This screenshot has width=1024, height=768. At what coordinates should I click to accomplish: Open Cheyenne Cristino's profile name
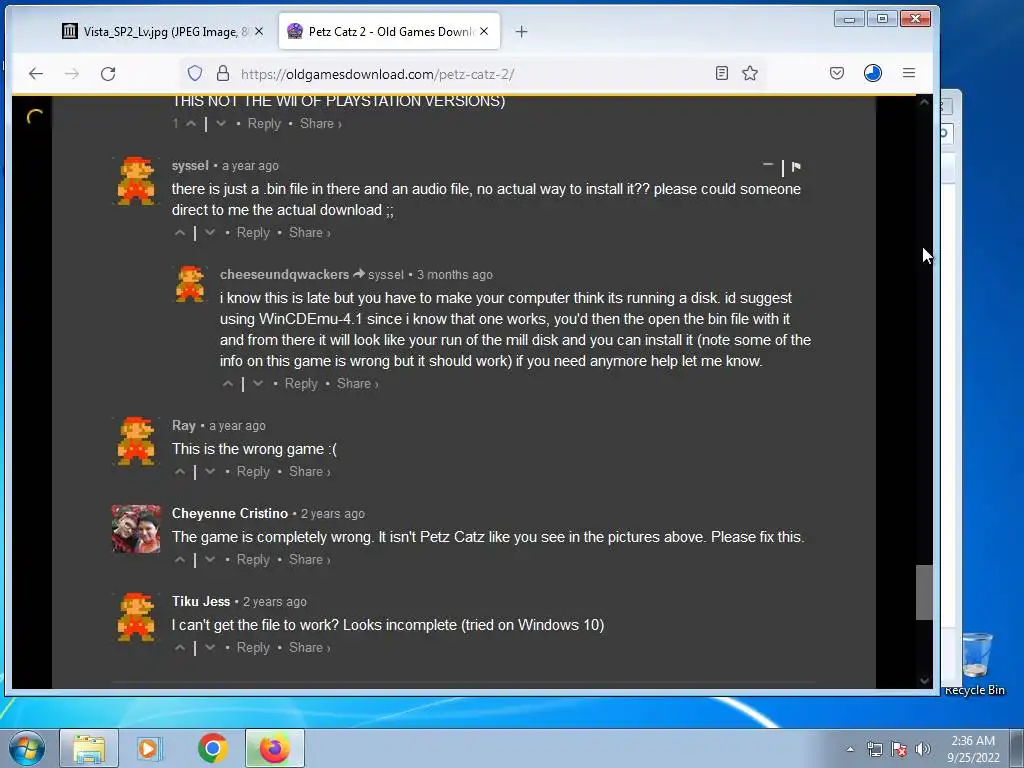tap(230, 513)
